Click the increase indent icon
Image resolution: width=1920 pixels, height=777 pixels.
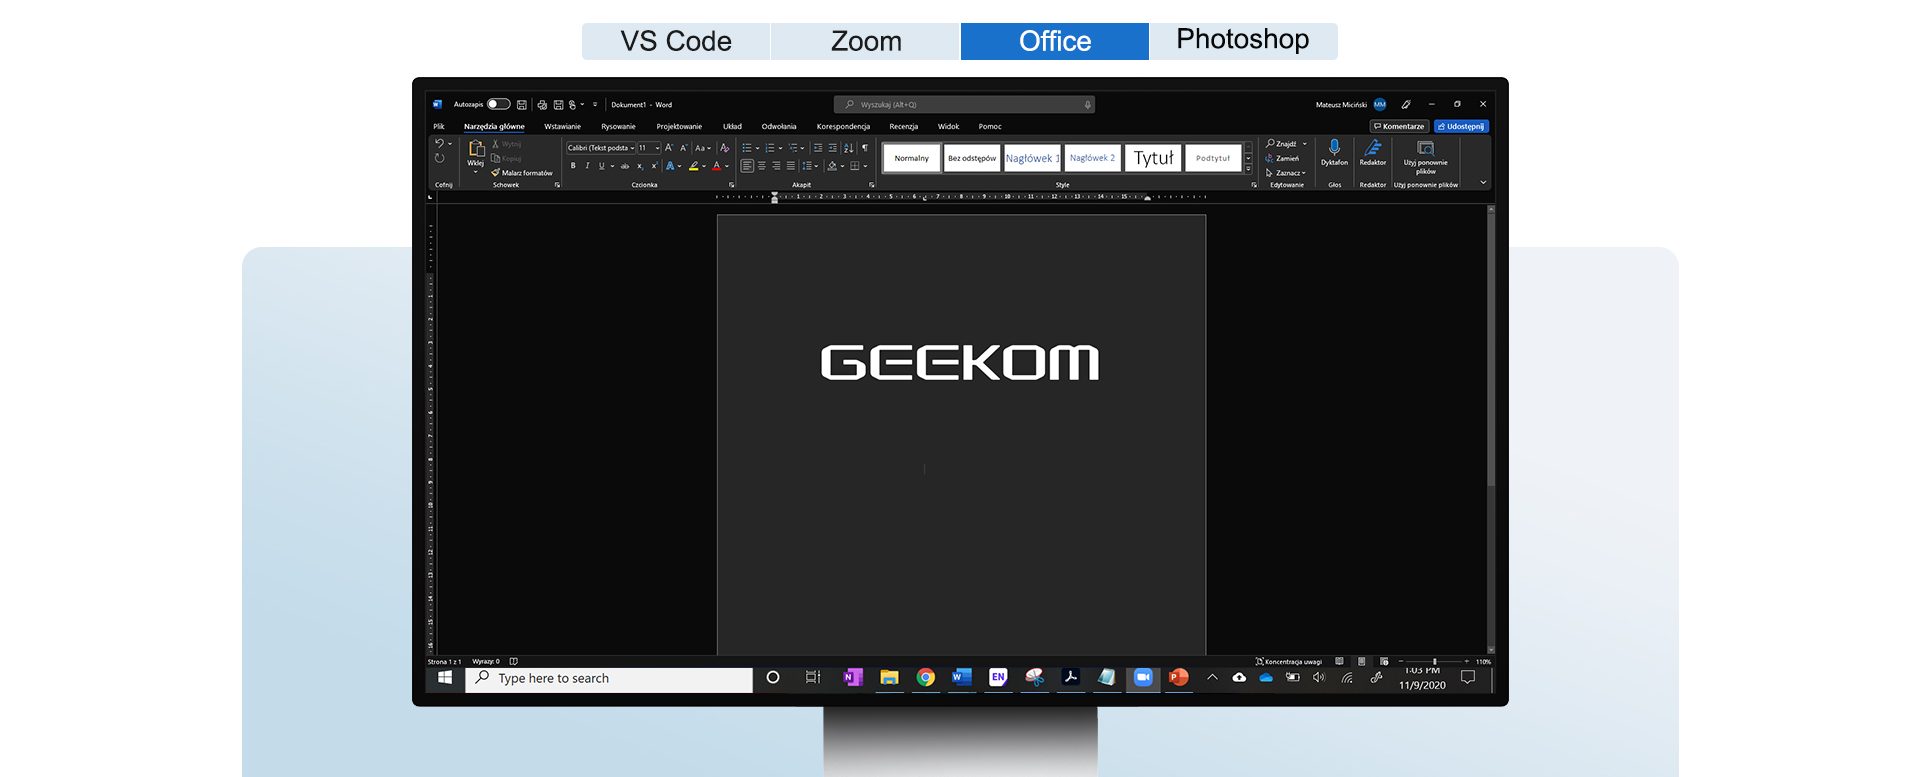pos(832,148)
